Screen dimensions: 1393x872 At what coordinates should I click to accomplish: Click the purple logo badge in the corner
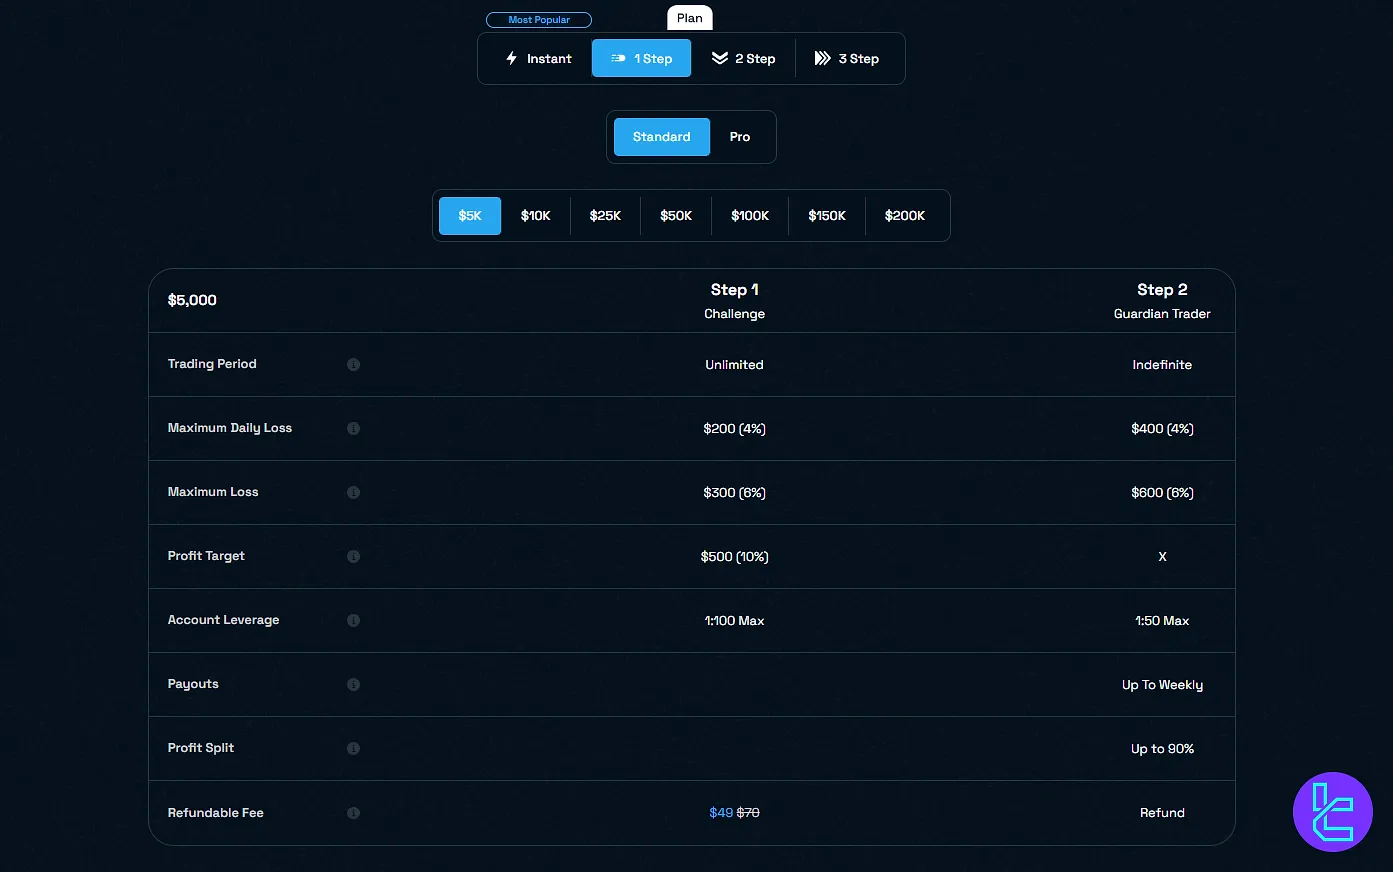1332,812
